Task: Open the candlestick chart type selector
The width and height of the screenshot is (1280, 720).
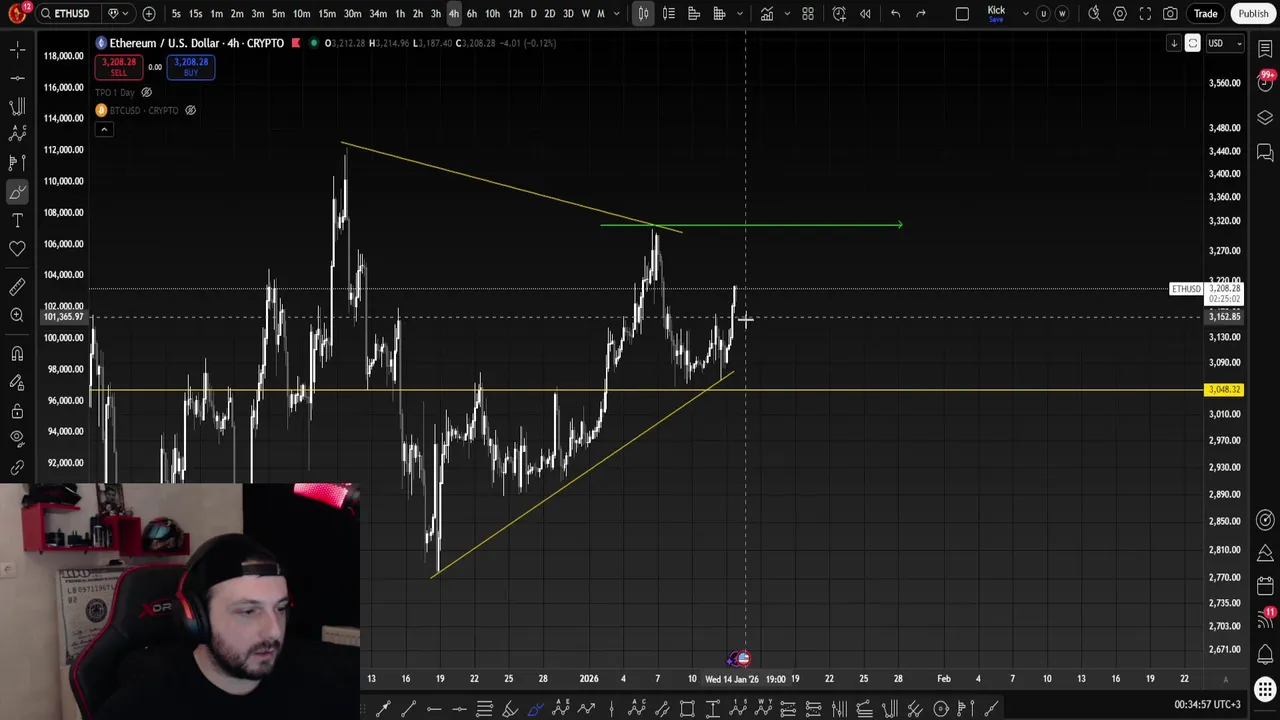Action: pyautogui.click(x=643, y=13)
